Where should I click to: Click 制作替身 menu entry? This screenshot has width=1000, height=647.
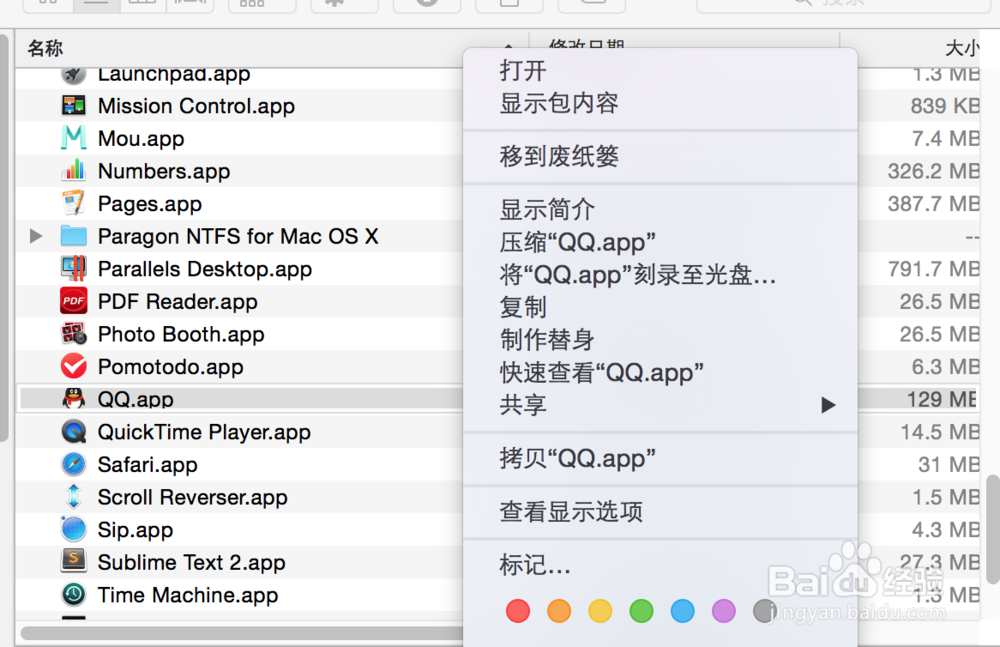(x=547, y=340)
